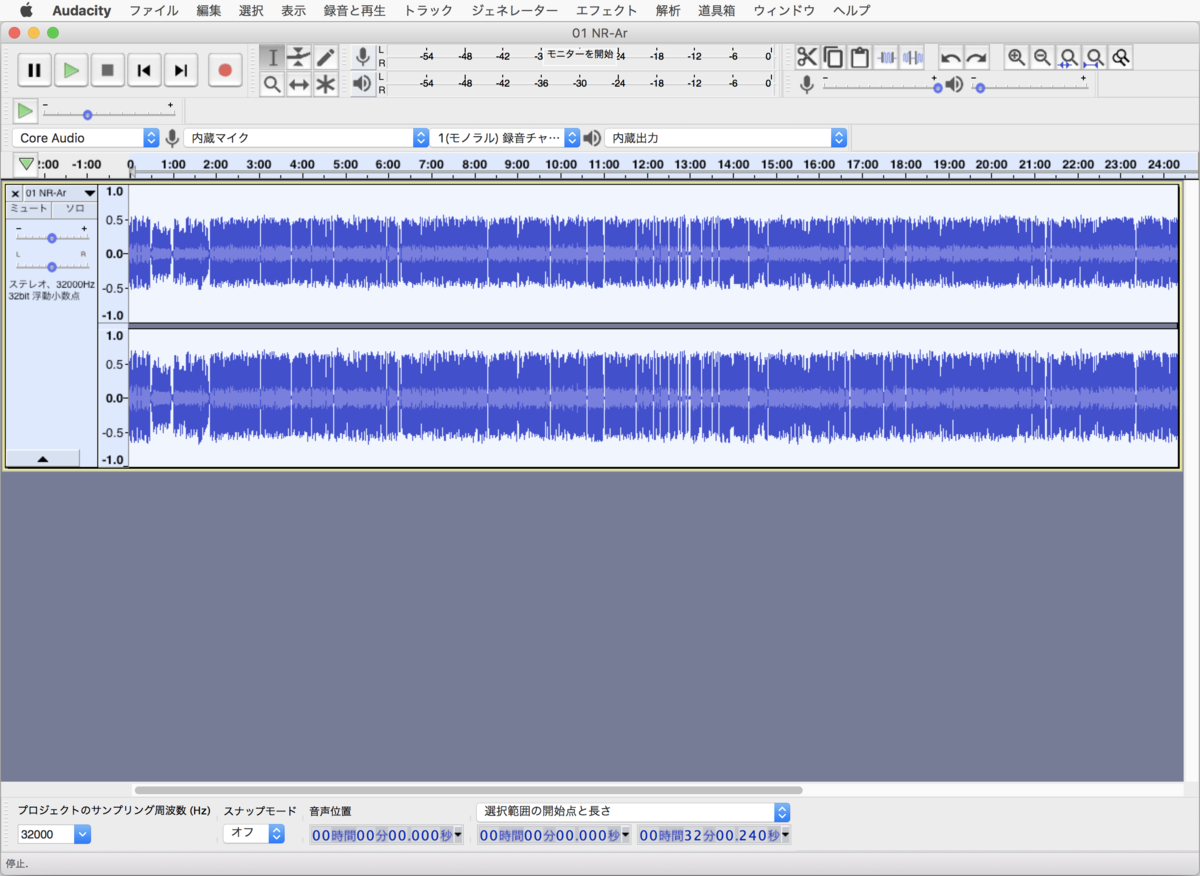Open the Core Audio host dropdown

[87, 138]
